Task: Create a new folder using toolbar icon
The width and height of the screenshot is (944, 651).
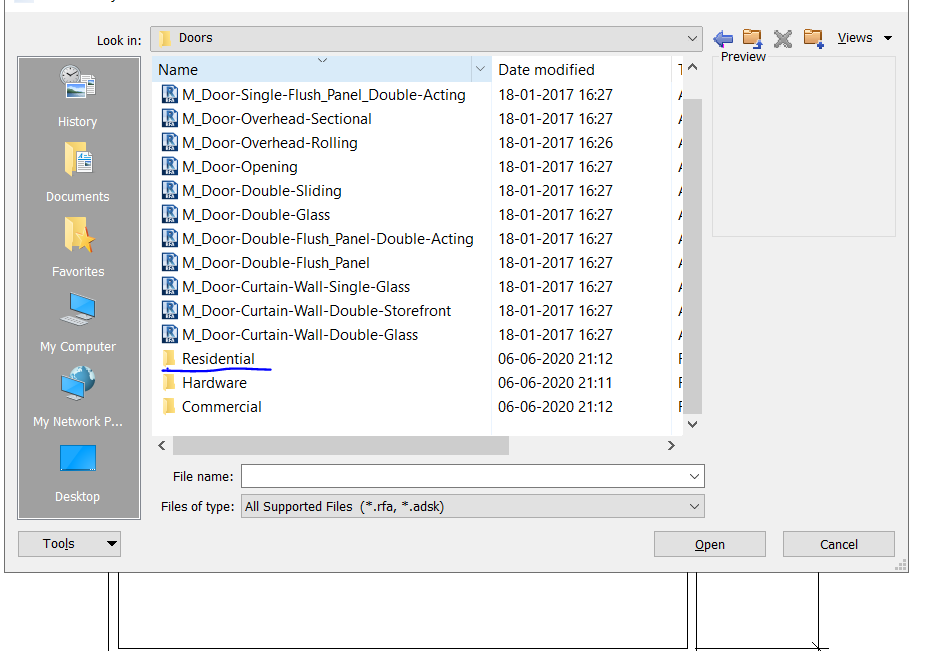Action: tap(813, 39)
